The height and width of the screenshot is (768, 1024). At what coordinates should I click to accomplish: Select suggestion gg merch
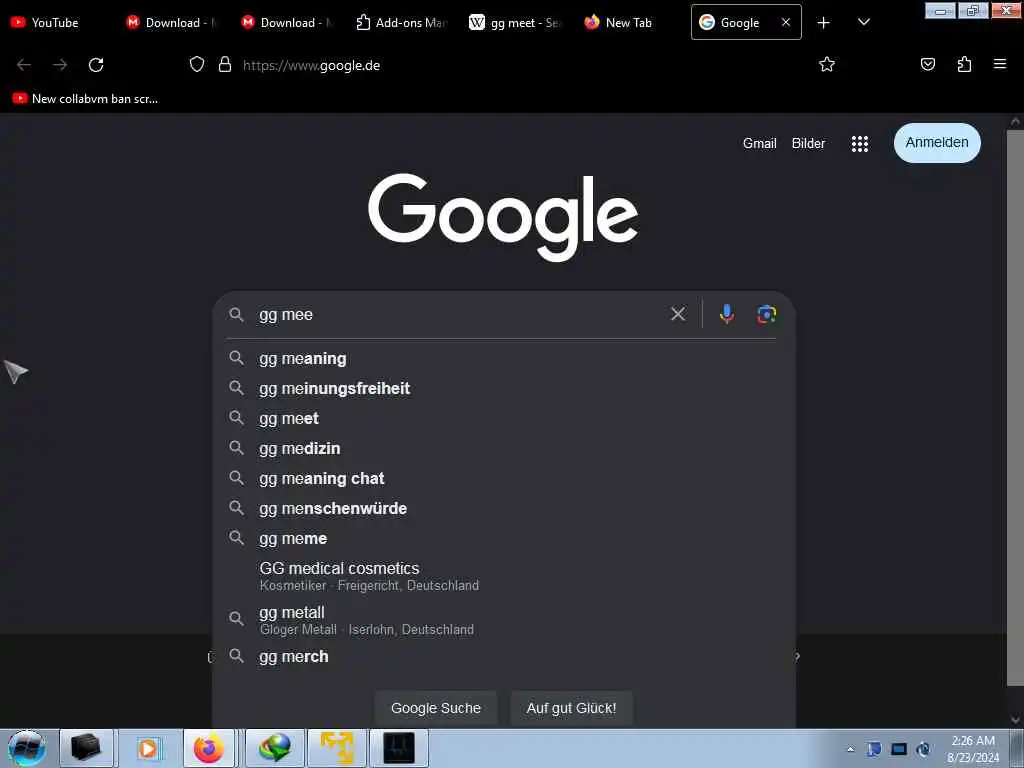[503, 656]
